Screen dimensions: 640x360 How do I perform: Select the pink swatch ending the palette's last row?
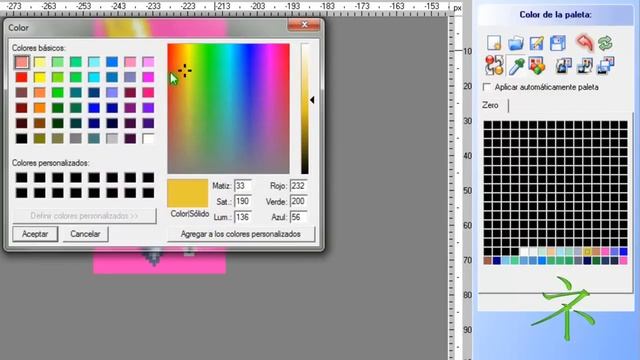623,260
